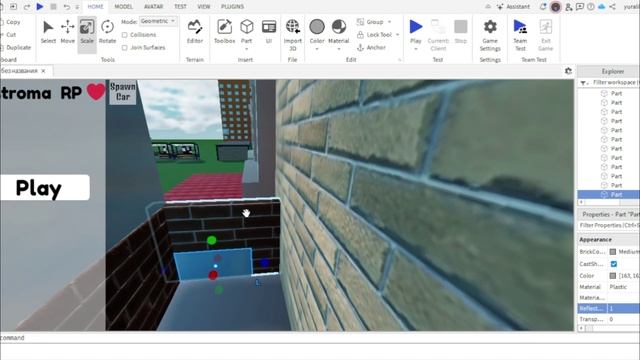Switch to the TEST tab
The height and width of the screenshot is (360, 640).
[180, 7]
